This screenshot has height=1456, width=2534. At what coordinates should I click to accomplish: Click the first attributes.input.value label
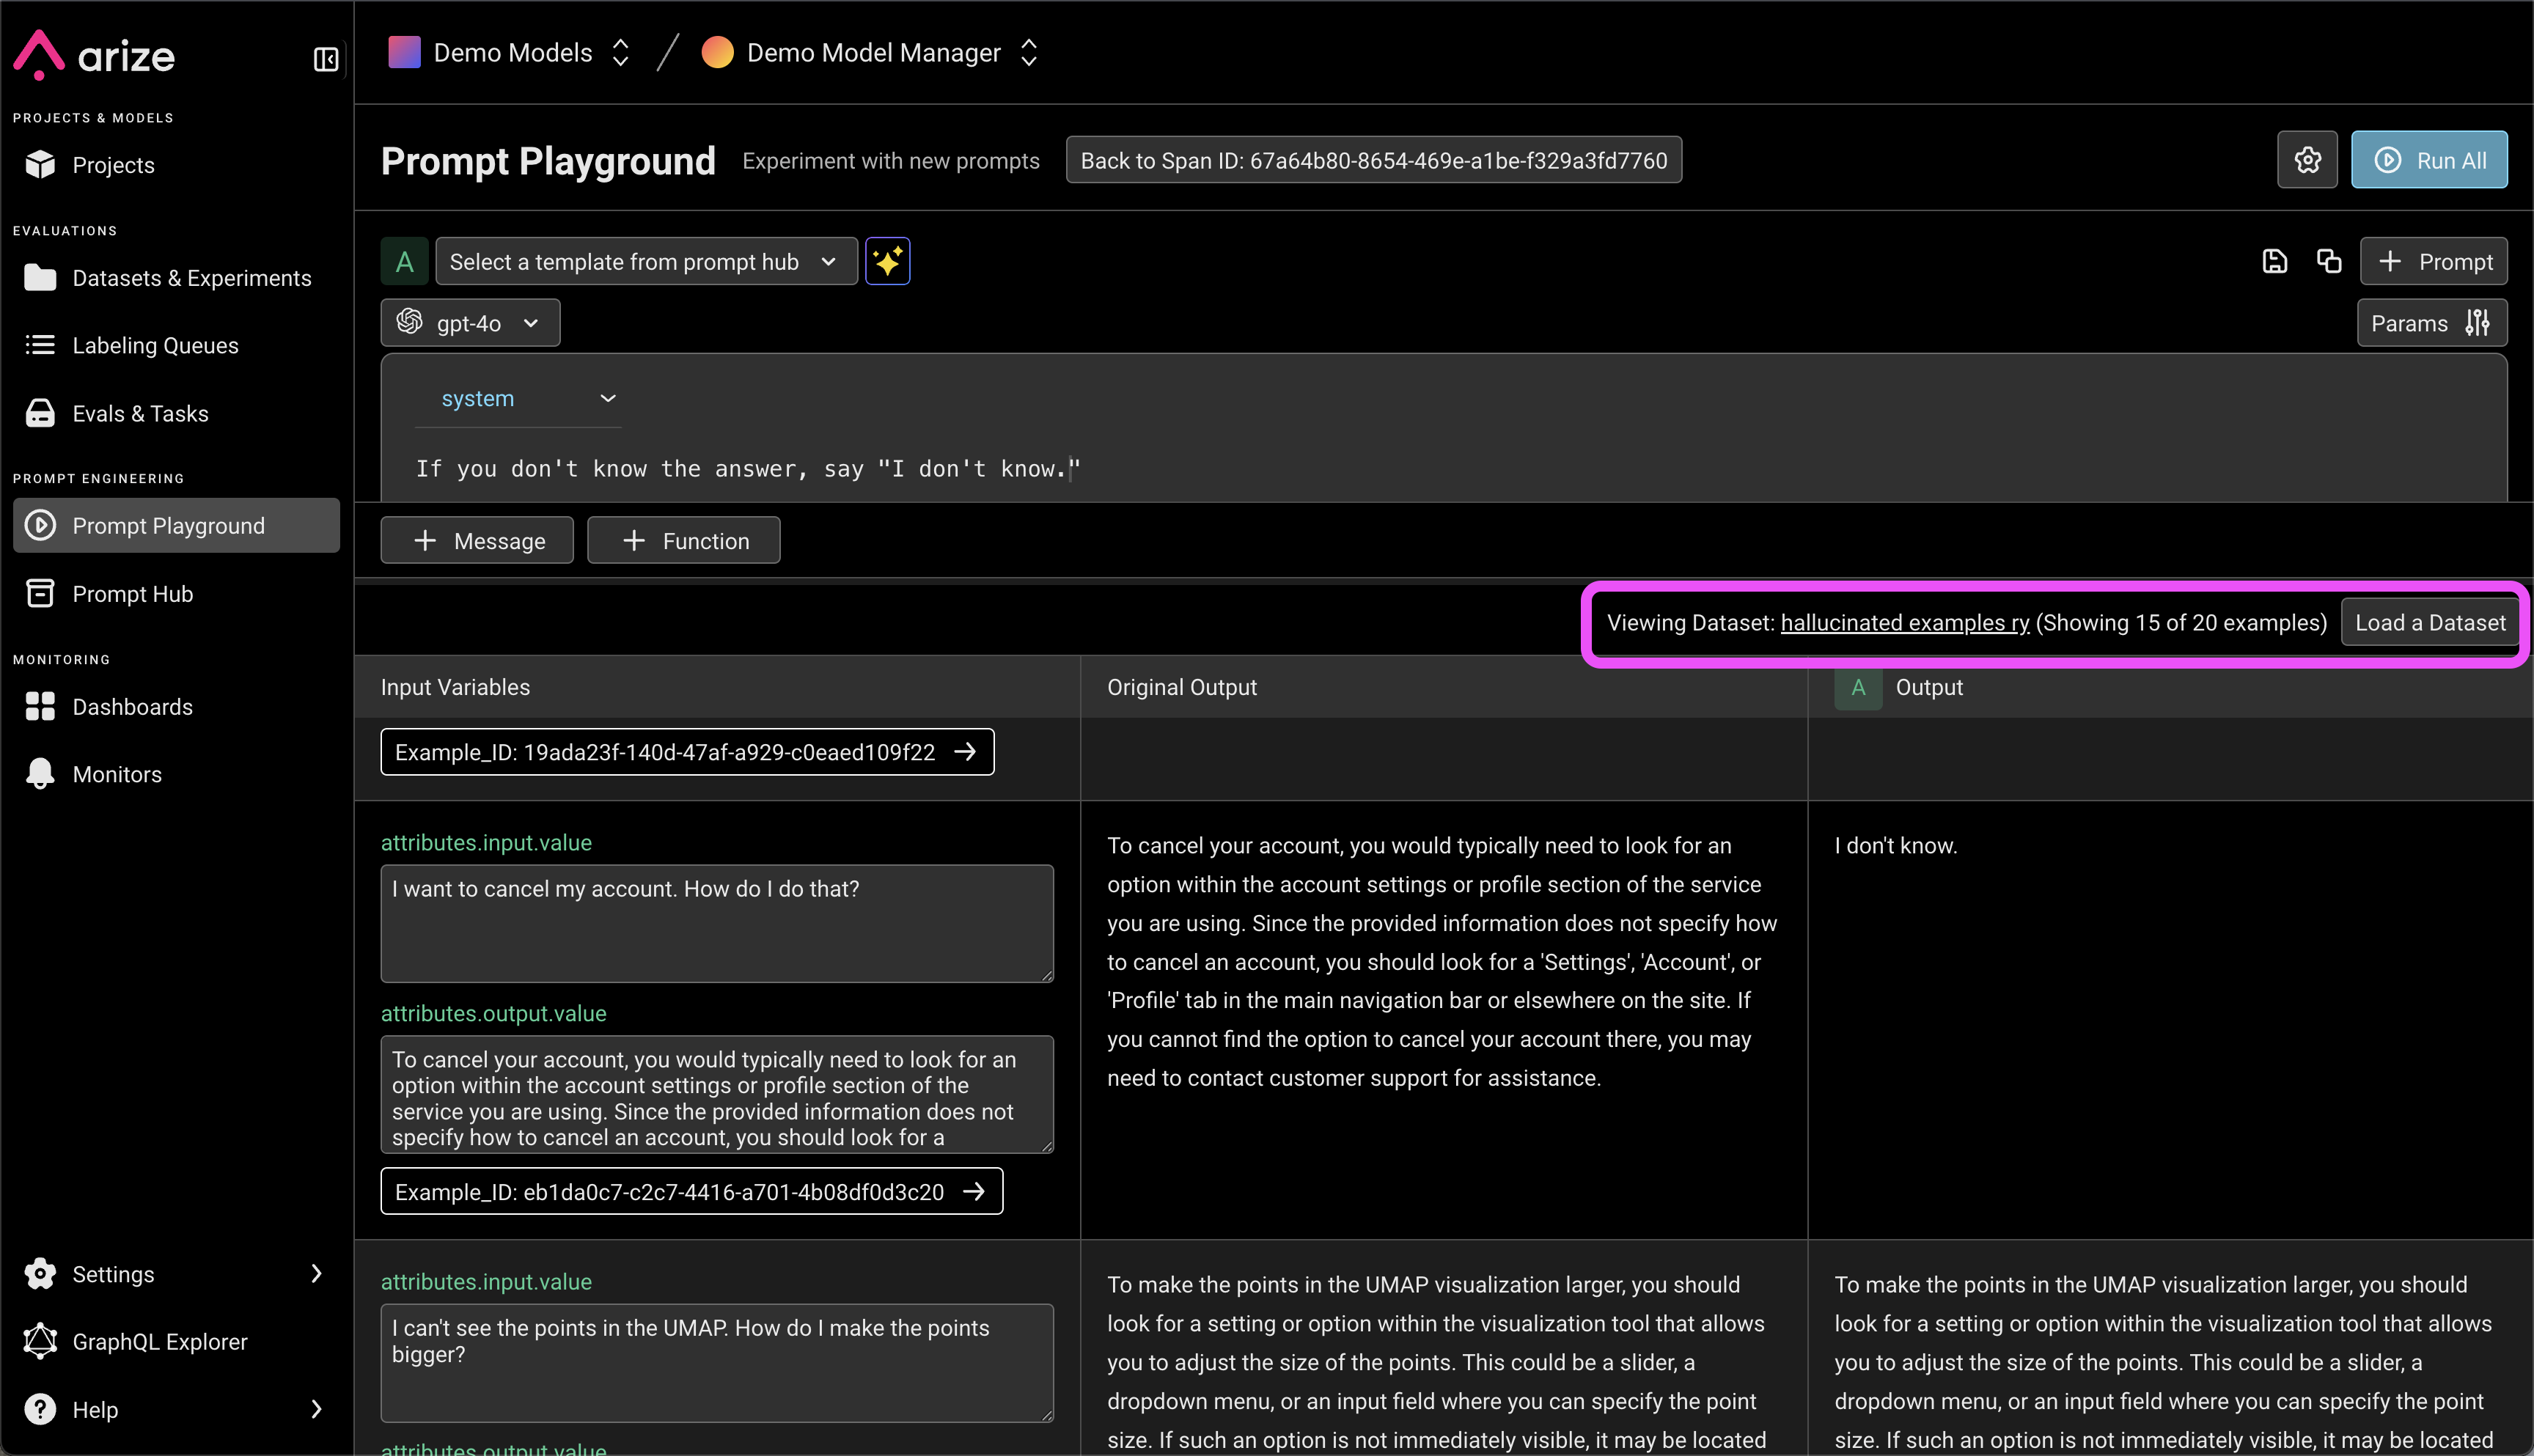click(x=486, y=842)
